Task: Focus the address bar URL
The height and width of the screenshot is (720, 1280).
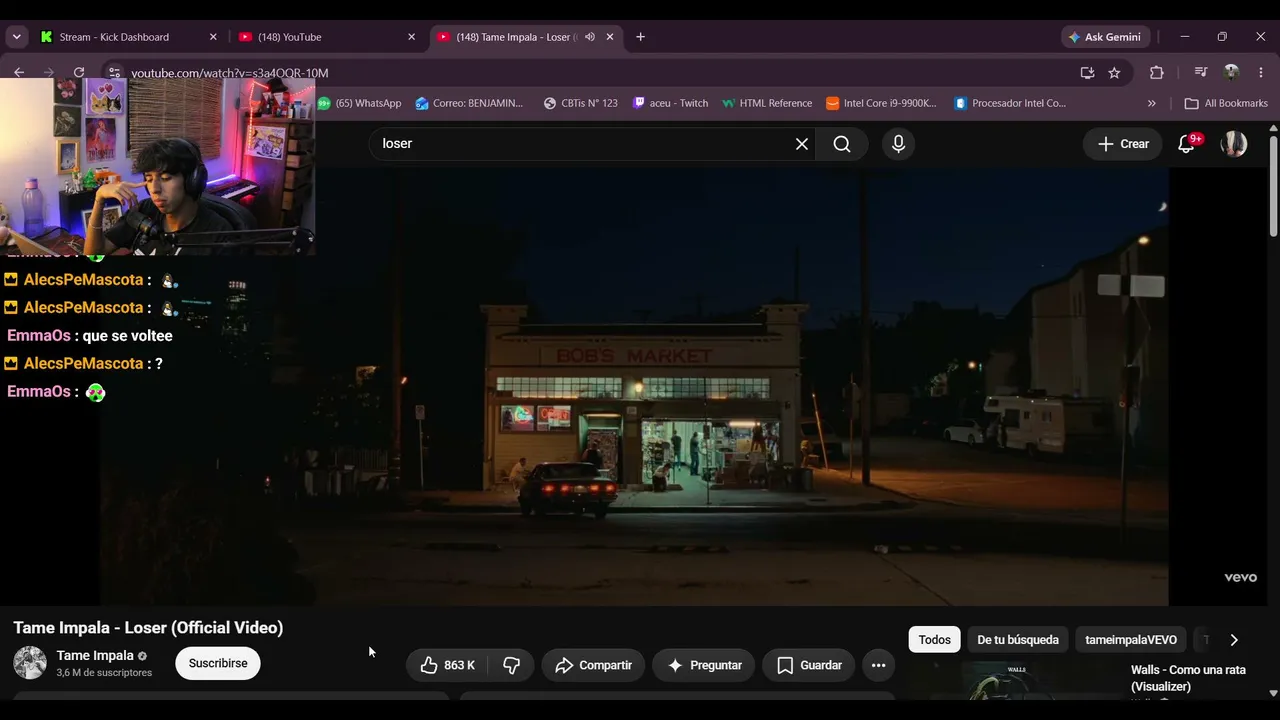Action: 229,73
